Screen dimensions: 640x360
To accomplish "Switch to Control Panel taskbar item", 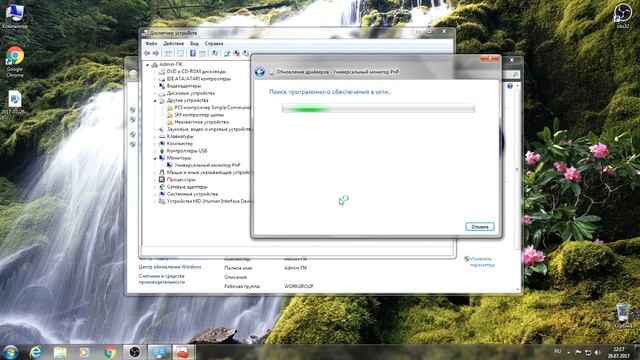I will coord(159,352).
